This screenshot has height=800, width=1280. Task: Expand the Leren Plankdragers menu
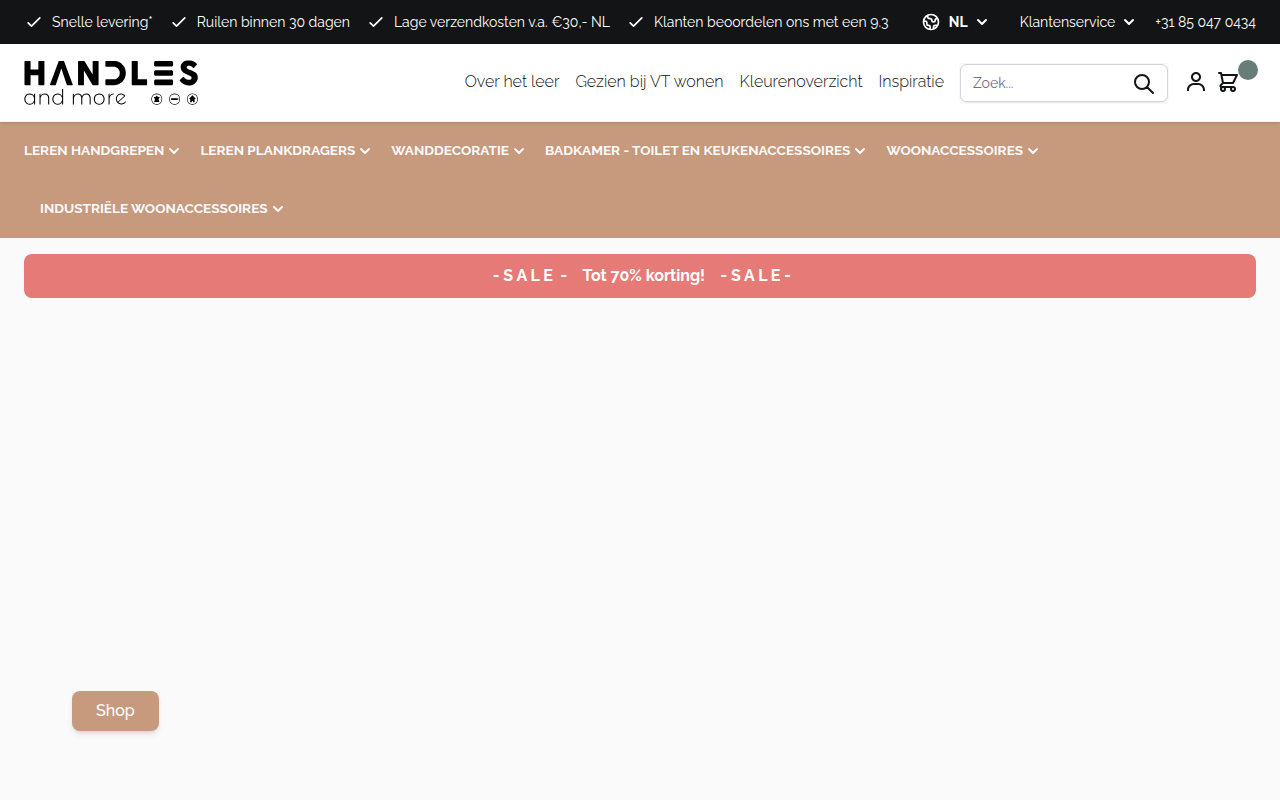[x=285, y=151]
